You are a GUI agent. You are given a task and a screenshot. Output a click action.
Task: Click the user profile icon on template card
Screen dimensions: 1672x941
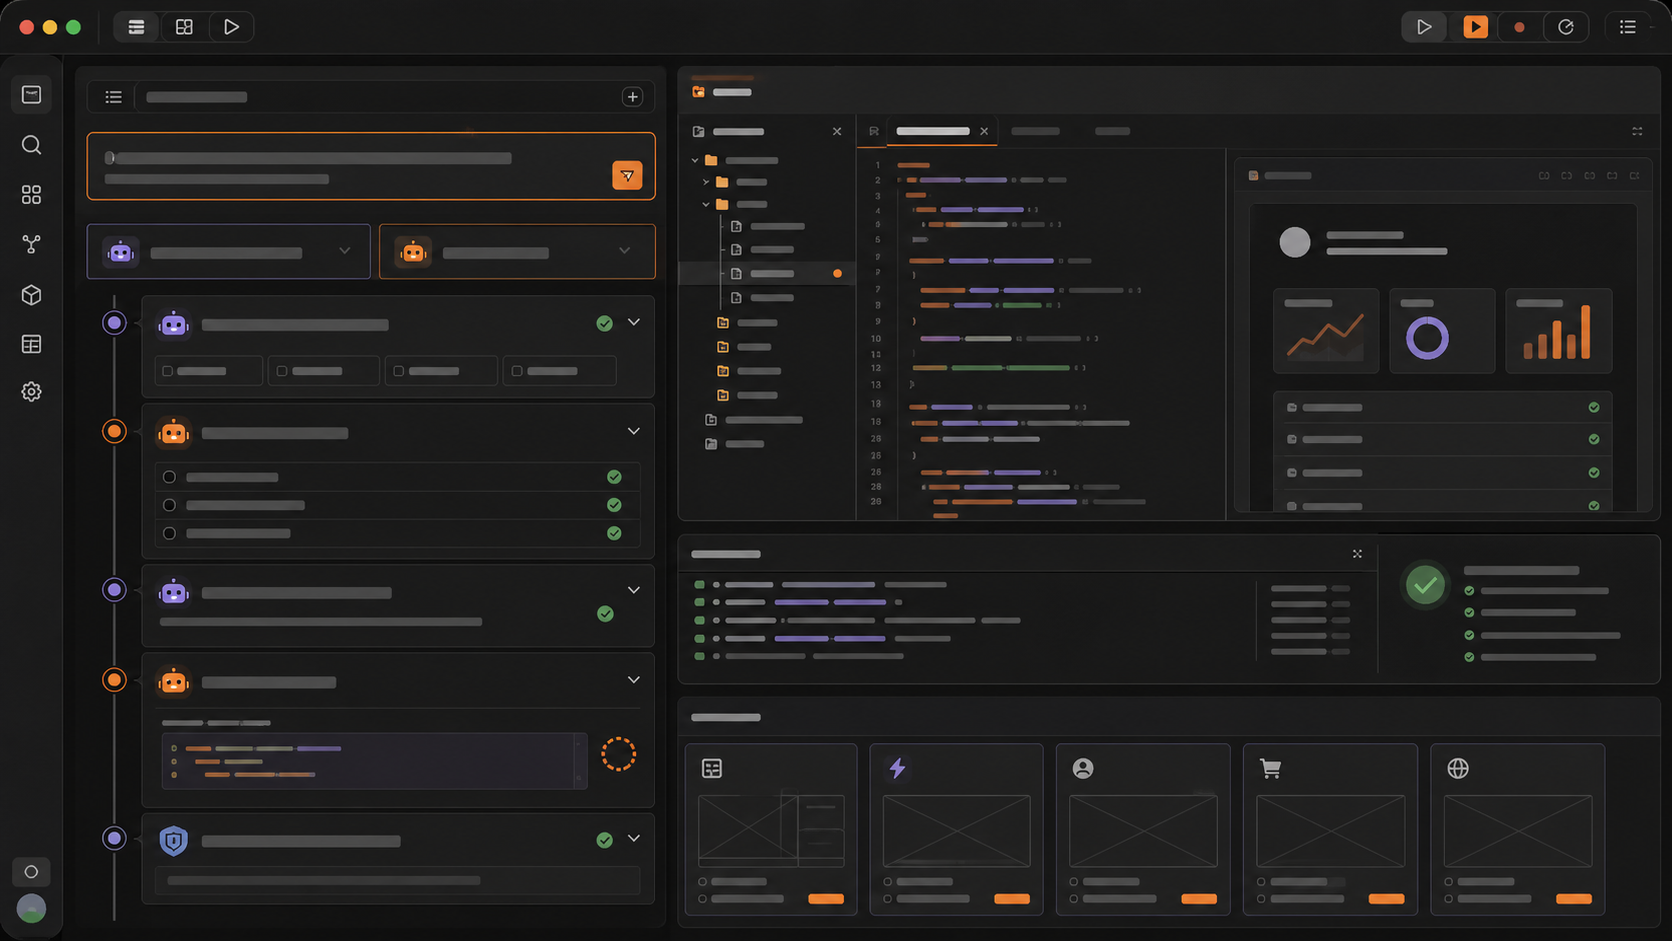tap(1083, 768)
